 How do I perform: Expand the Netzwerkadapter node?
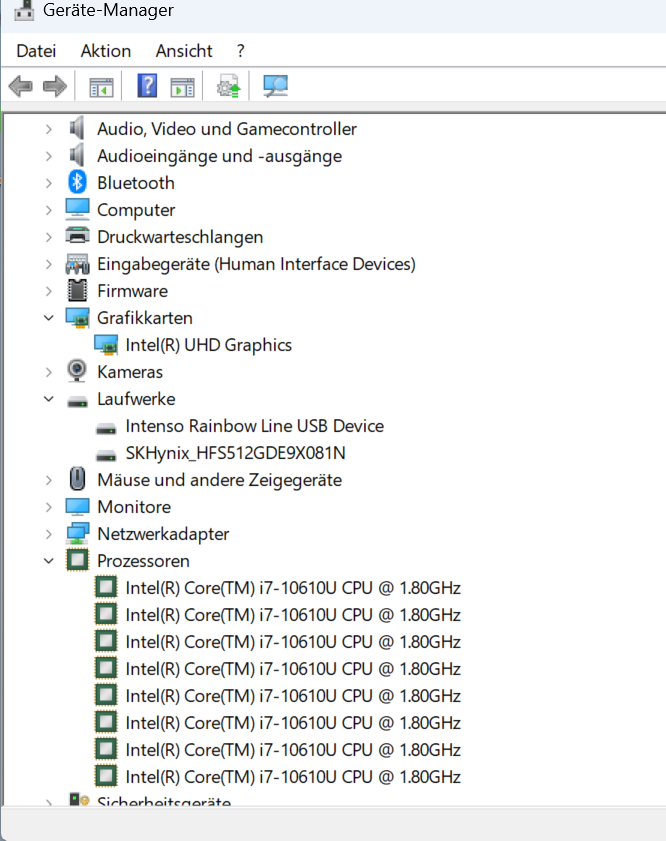(x=49, y=534)
